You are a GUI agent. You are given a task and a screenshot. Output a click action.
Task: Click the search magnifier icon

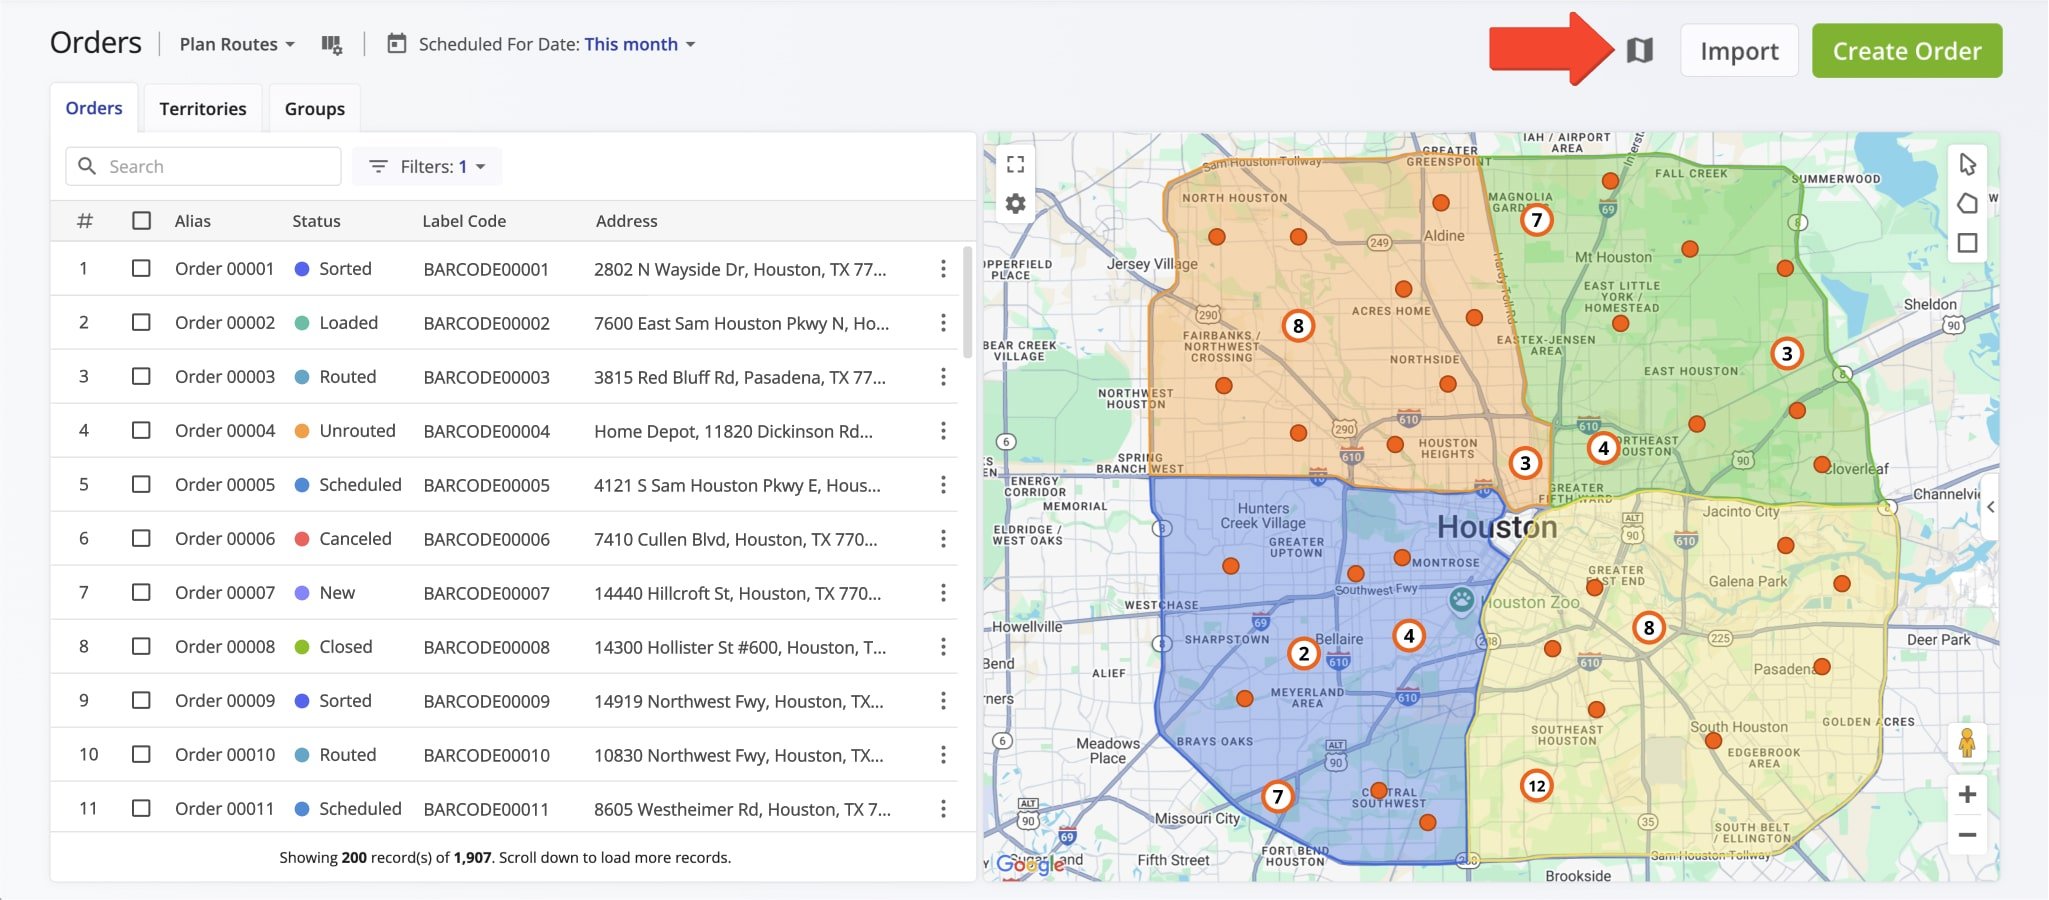(x=87, y=166)
